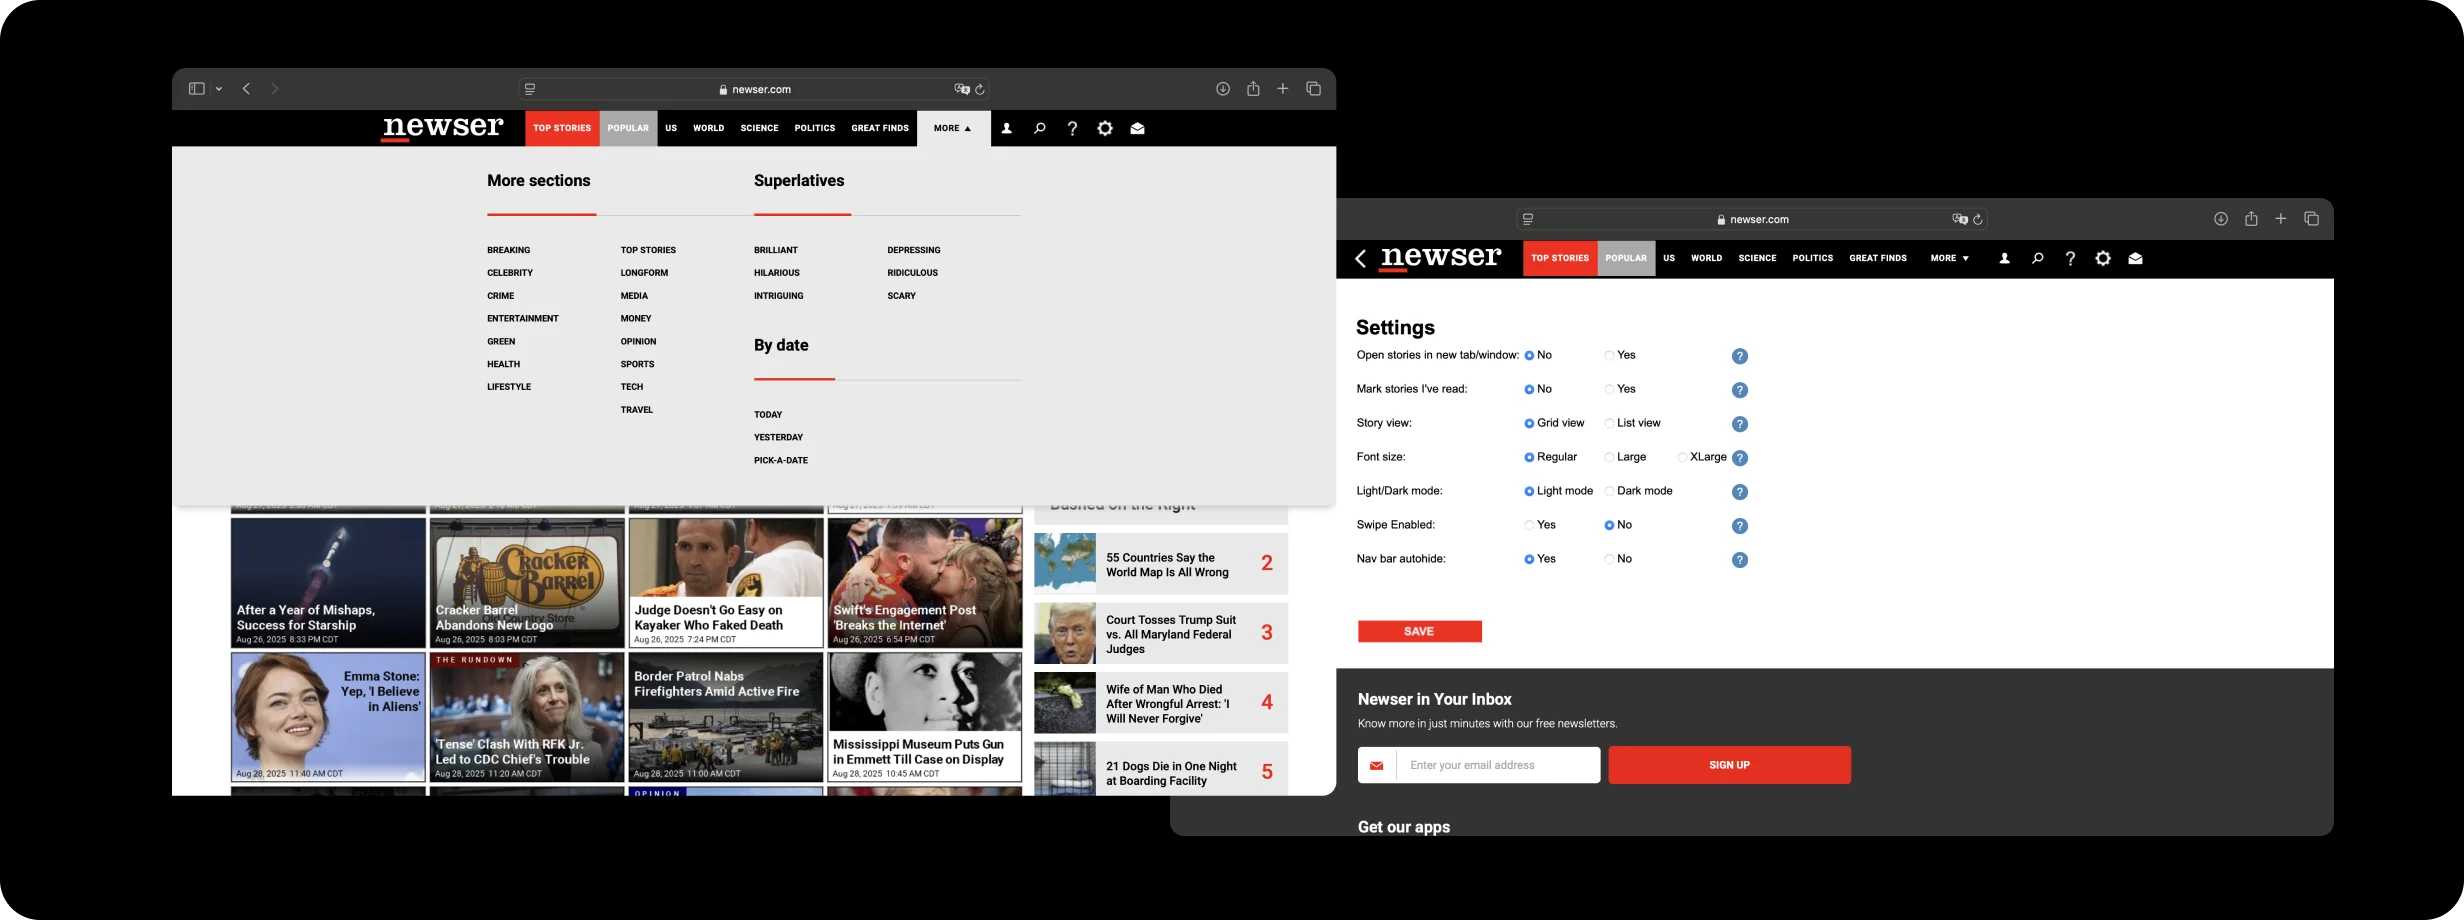Click the email address input field
2464x920 pixels.
[x=1497, y=765]
